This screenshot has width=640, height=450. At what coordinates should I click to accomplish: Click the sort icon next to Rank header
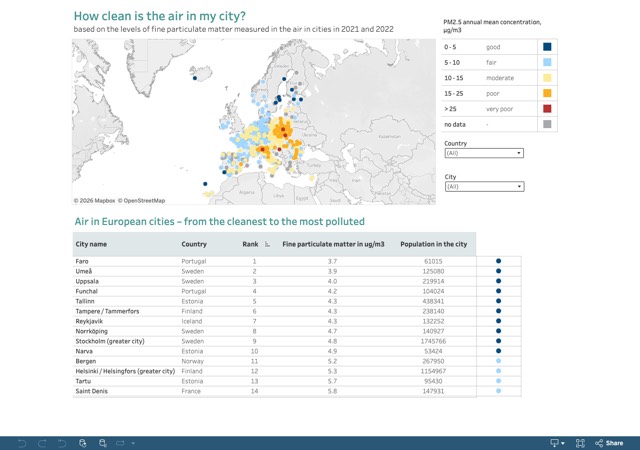tap(267, 244)
